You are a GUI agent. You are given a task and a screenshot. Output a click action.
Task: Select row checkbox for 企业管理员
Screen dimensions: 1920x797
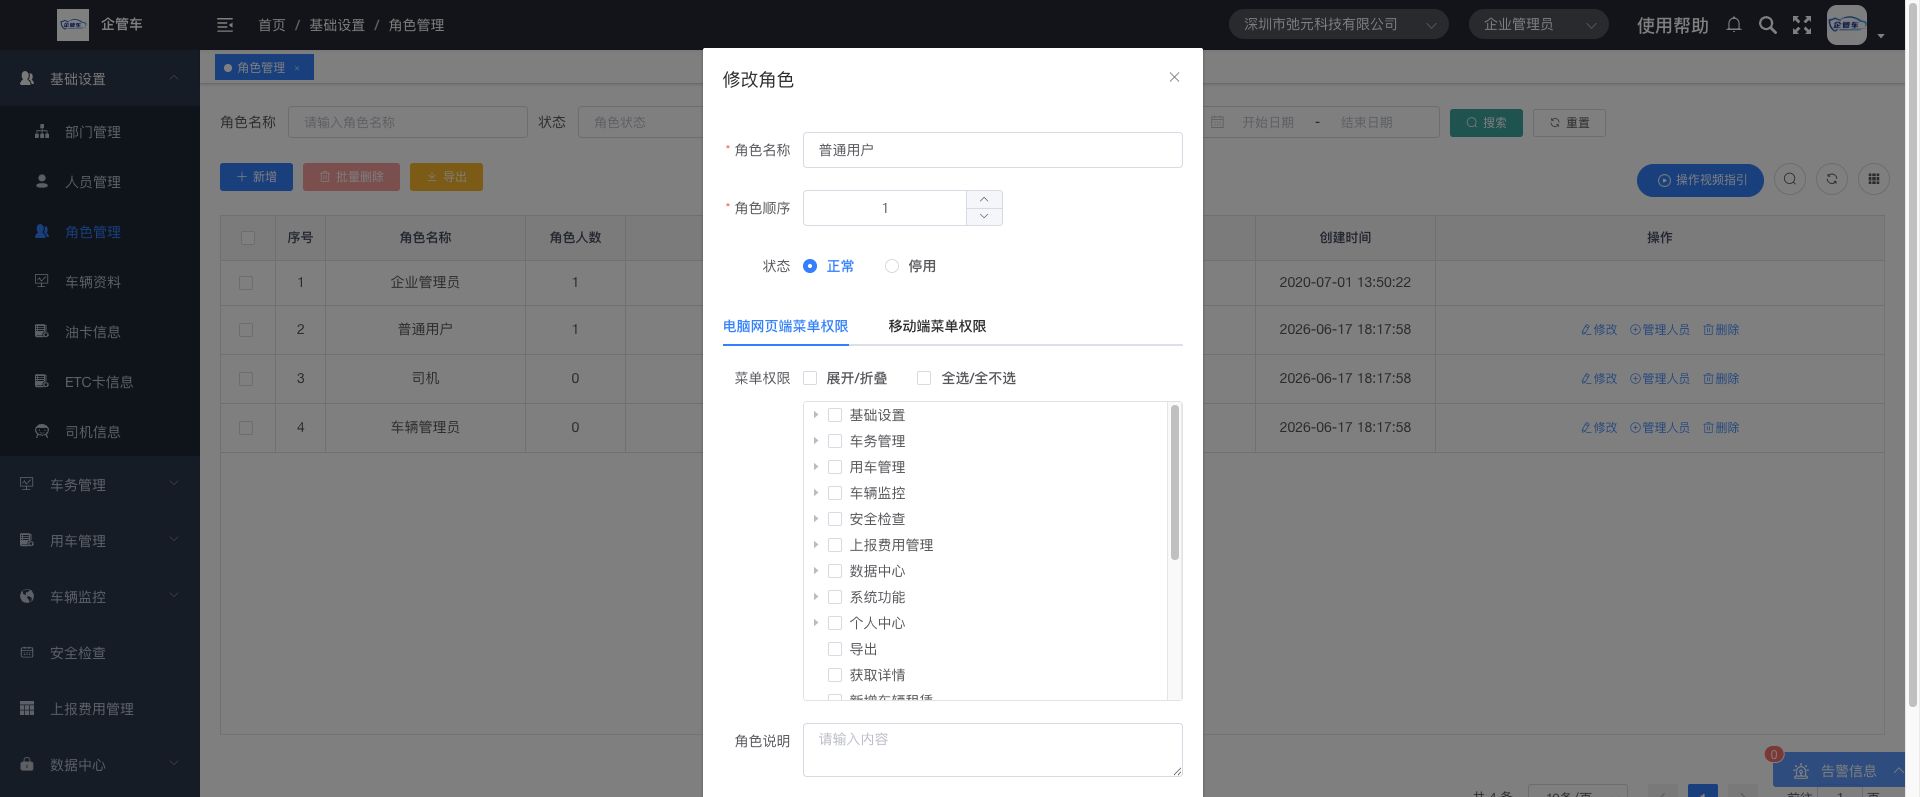[x=246, y=283]
